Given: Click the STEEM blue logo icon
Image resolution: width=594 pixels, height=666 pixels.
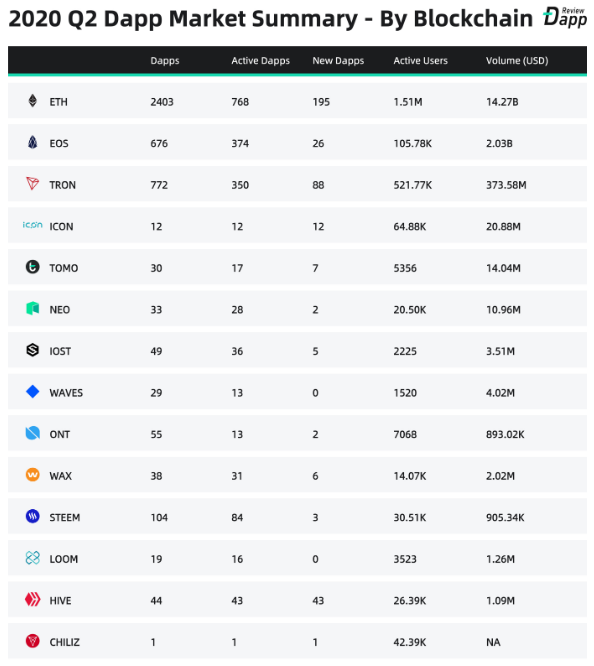Looking at the screenshot, I should [33, 516].
